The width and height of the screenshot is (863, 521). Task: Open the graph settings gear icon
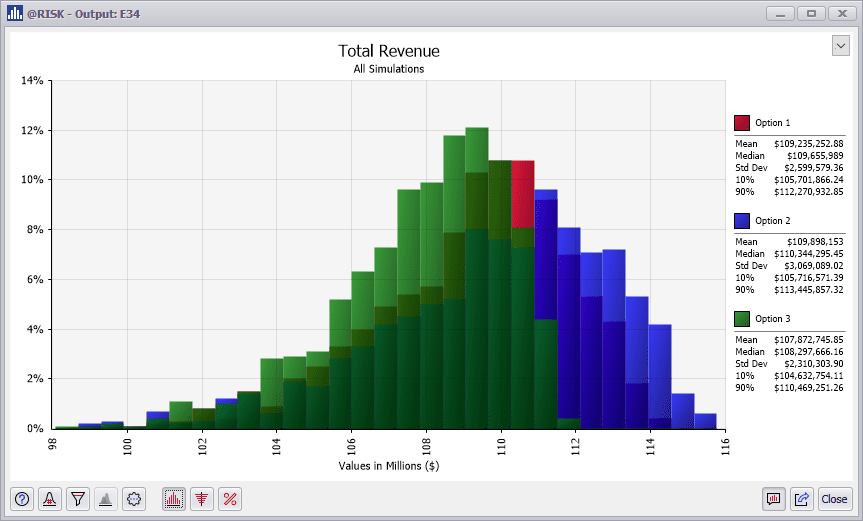(x=134, y=499)
